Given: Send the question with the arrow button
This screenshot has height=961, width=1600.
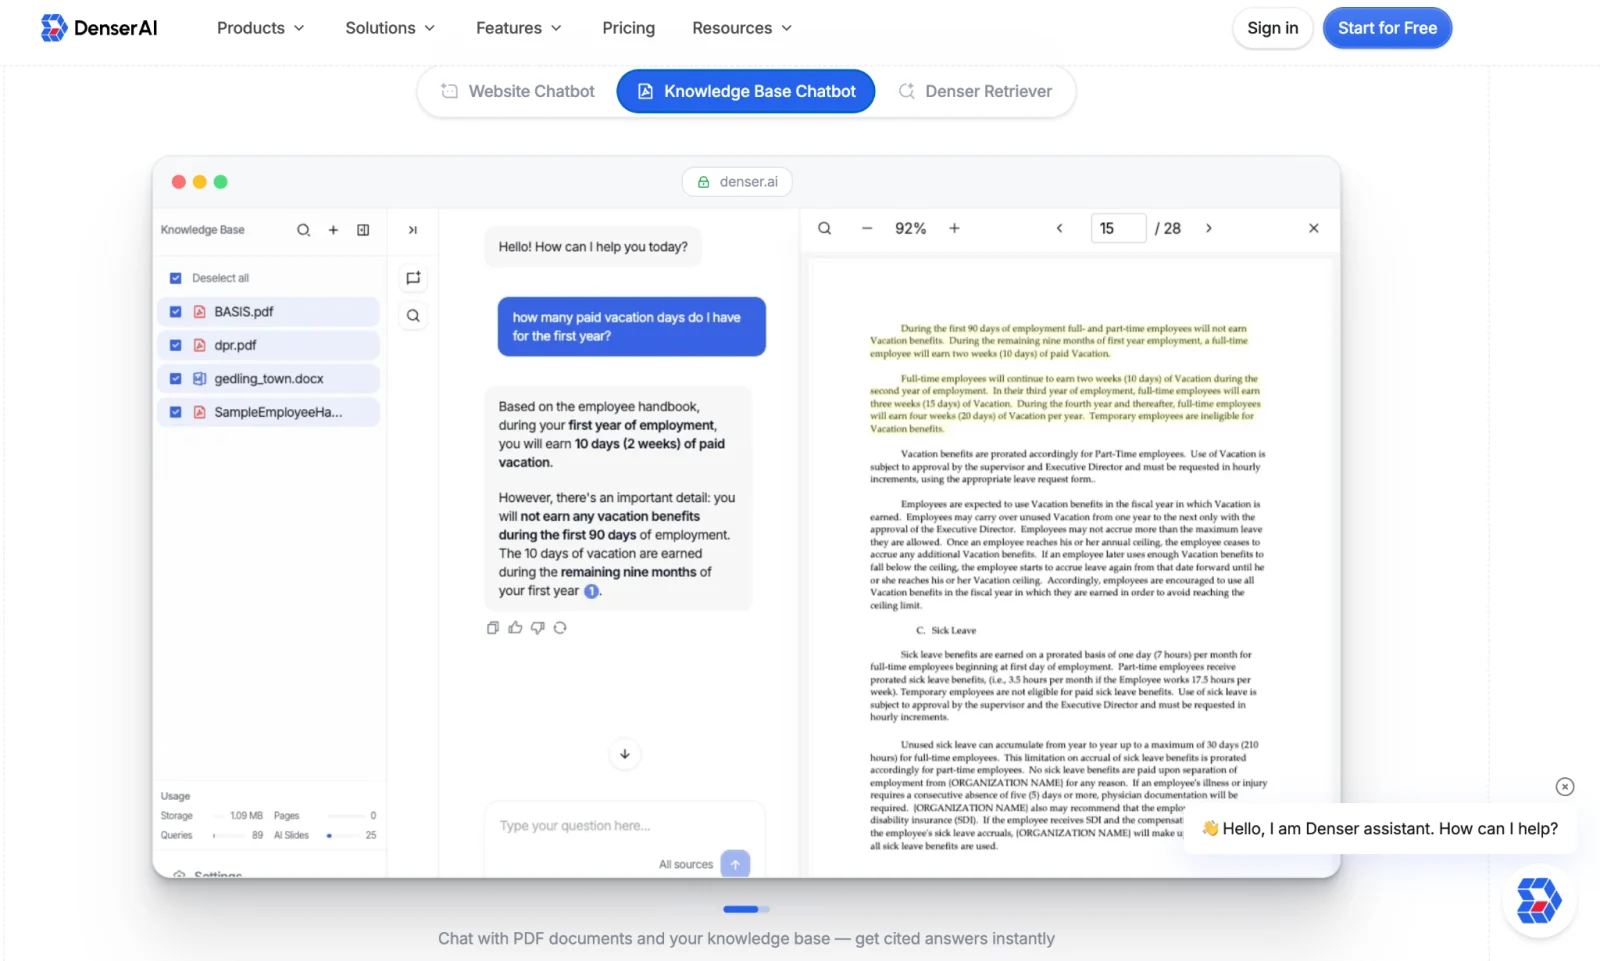Looking at the screenshot, I should coord(735,864).
